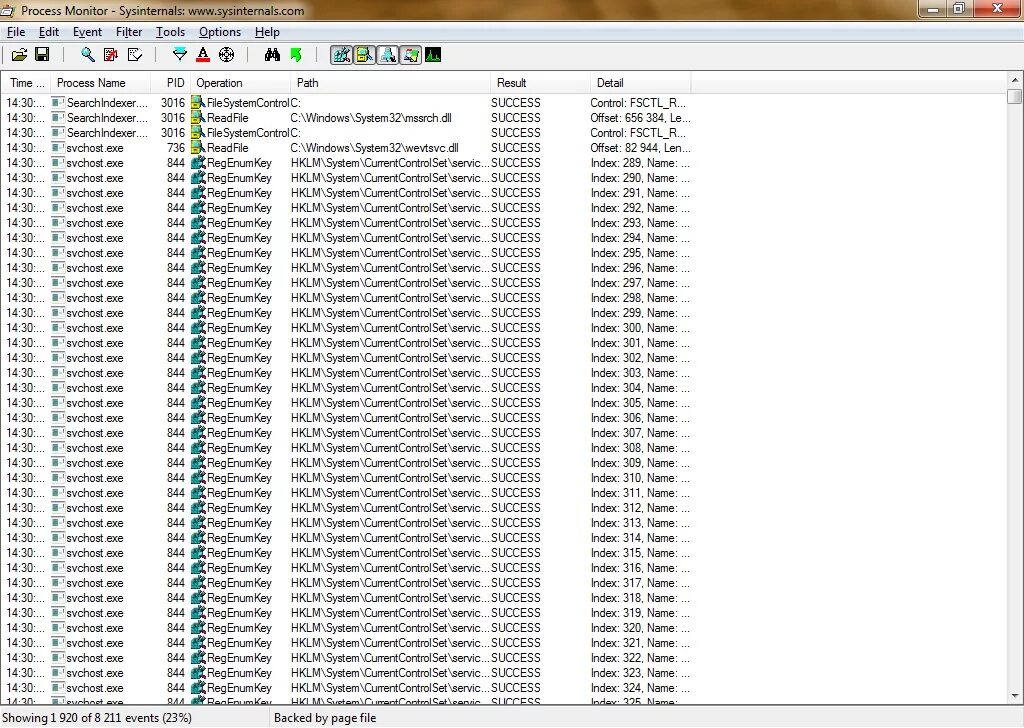Open the File menu
1024x728 pixels.
tap(16, 32)
